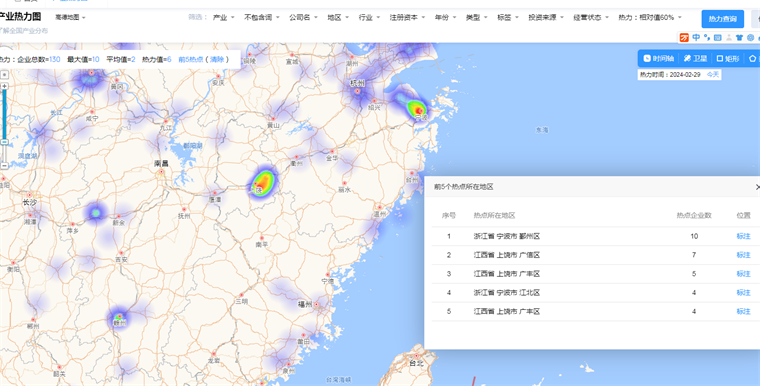The width and height of the screenshot is (760, 386).
Task: Click the zoom slider handle
Action: (x=4, y=142)
